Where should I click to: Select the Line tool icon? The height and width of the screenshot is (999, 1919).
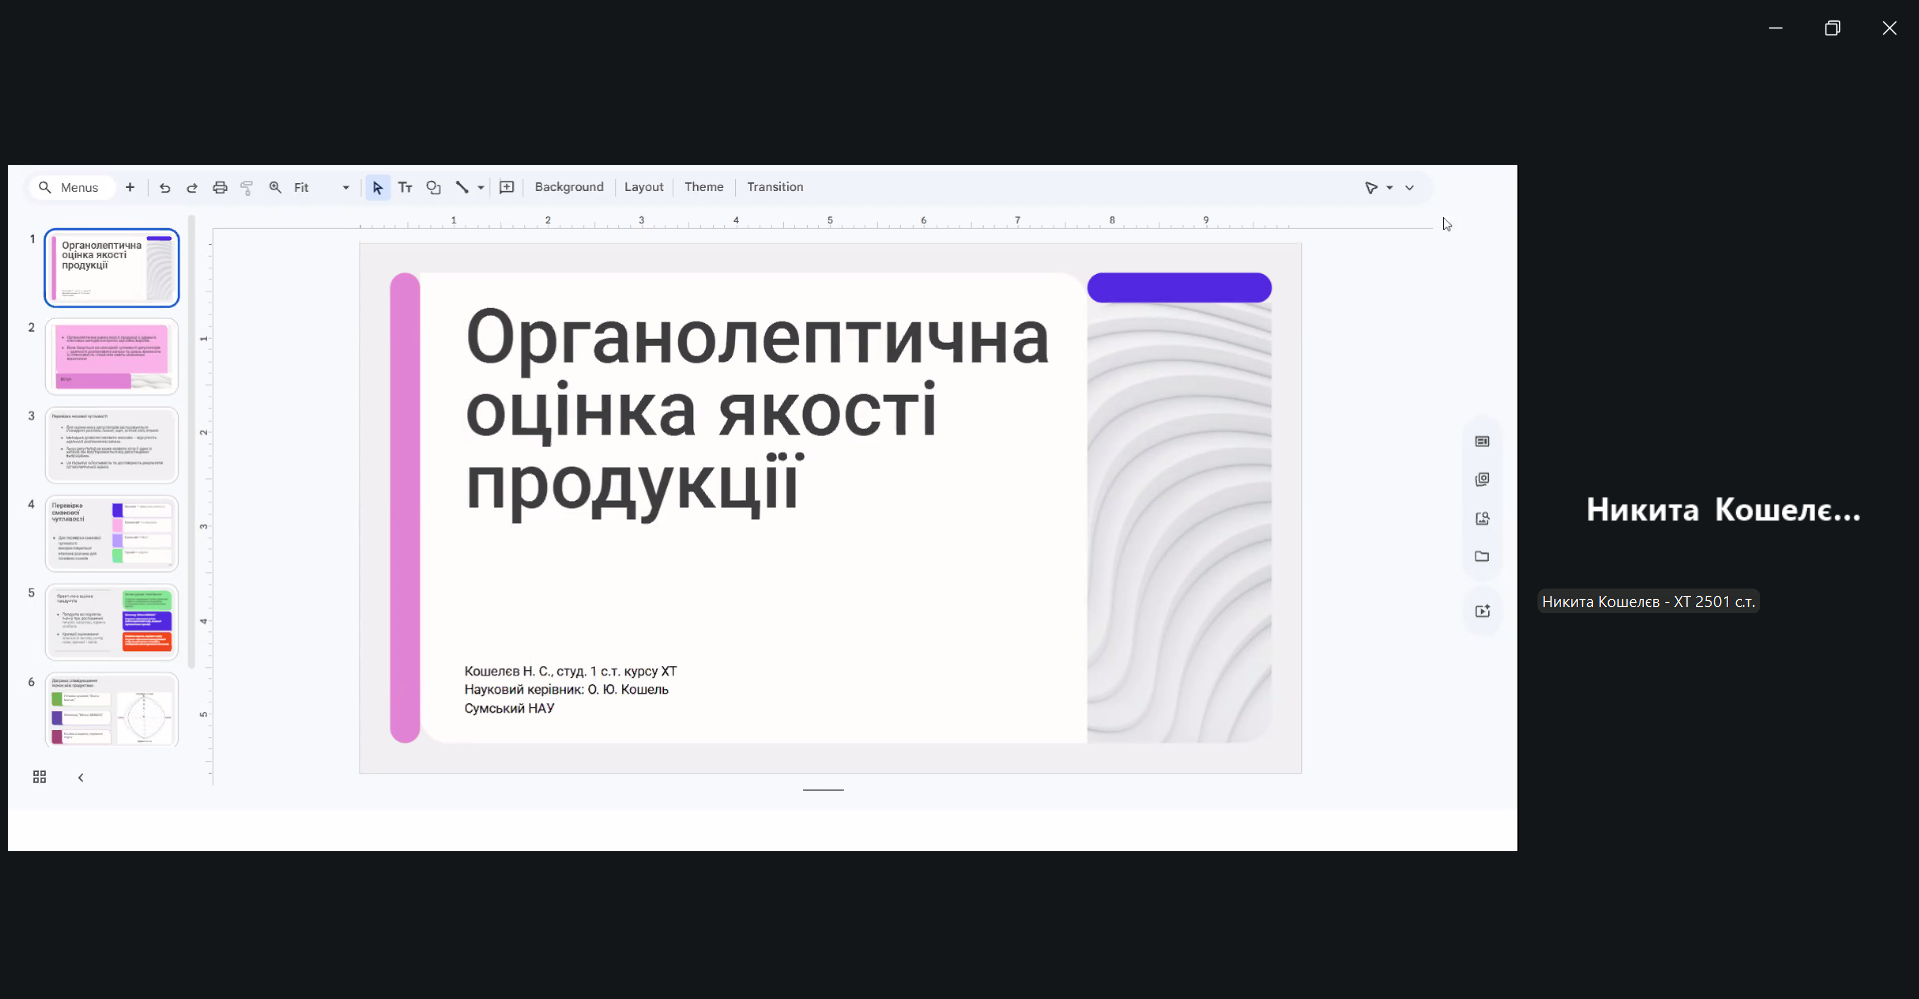coord(462,188)
